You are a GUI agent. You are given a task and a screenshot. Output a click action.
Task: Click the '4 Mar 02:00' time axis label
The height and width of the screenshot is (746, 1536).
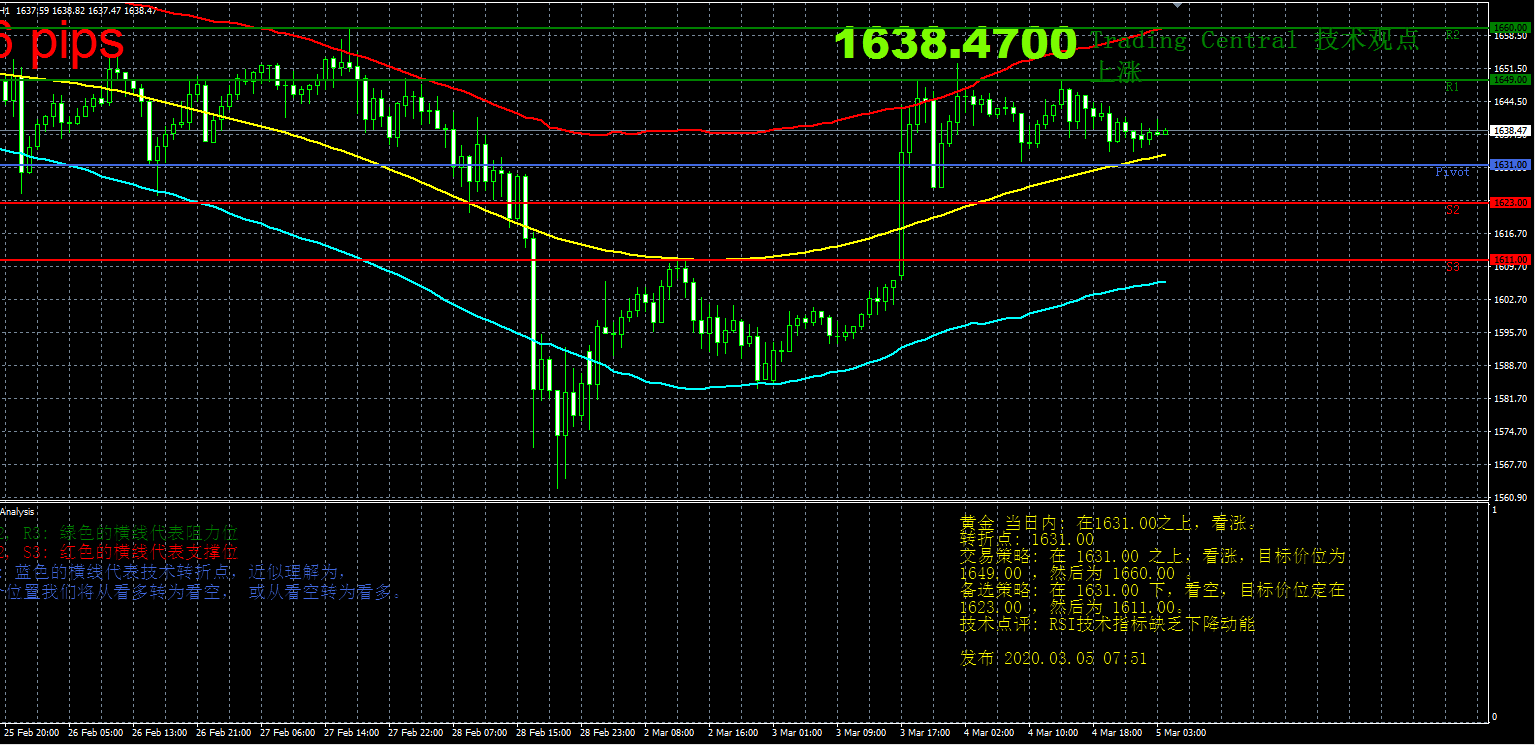point(989,732)
